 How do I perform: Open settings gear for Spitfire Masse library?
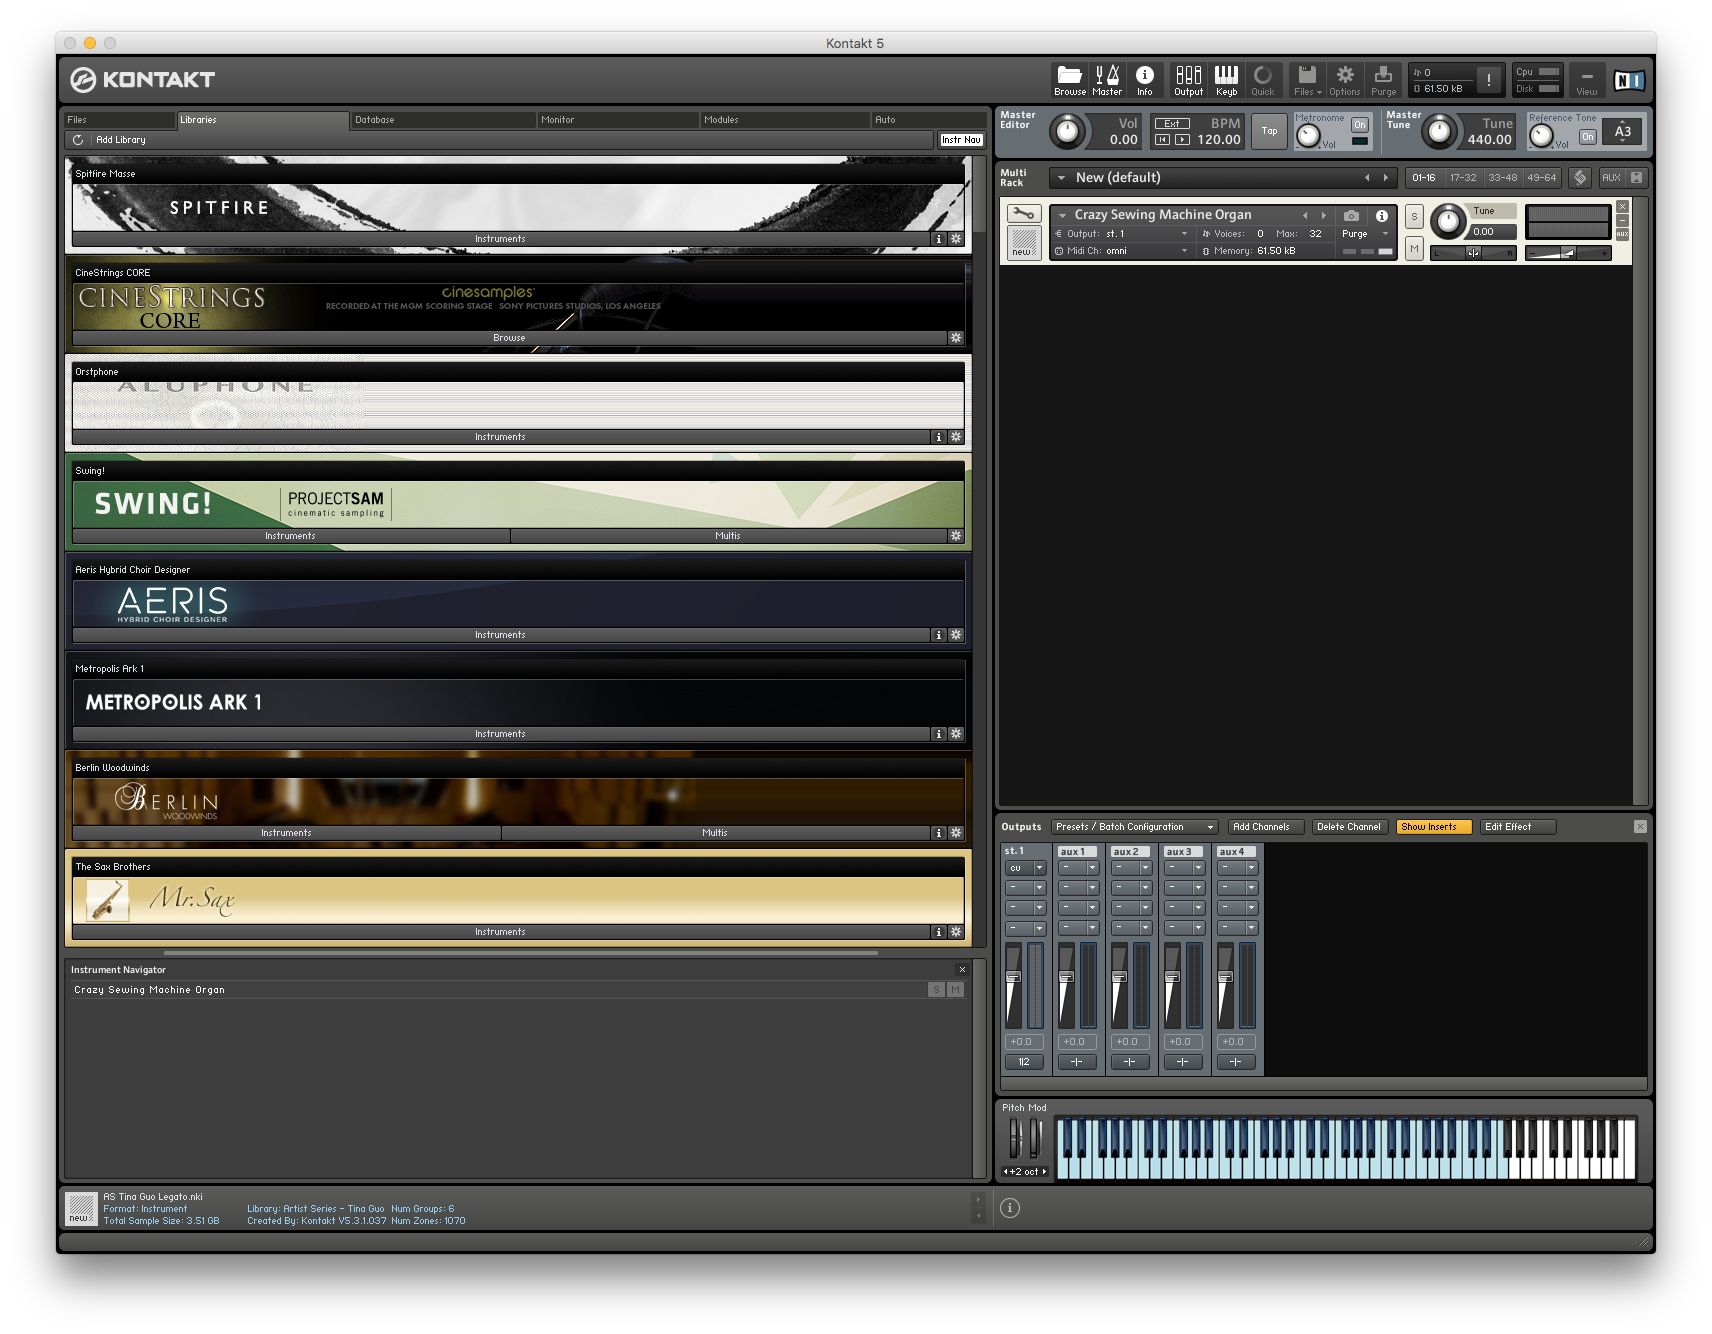(956, 239)
